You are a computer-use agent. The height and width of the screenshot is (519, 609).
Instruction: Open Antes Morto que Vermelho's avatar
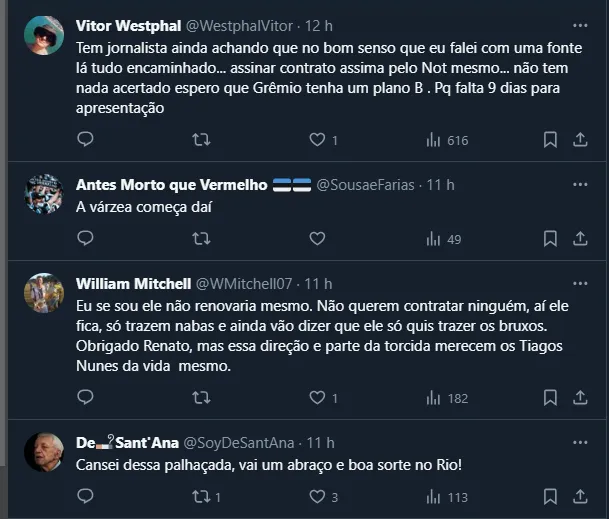[x=44, y=194]
